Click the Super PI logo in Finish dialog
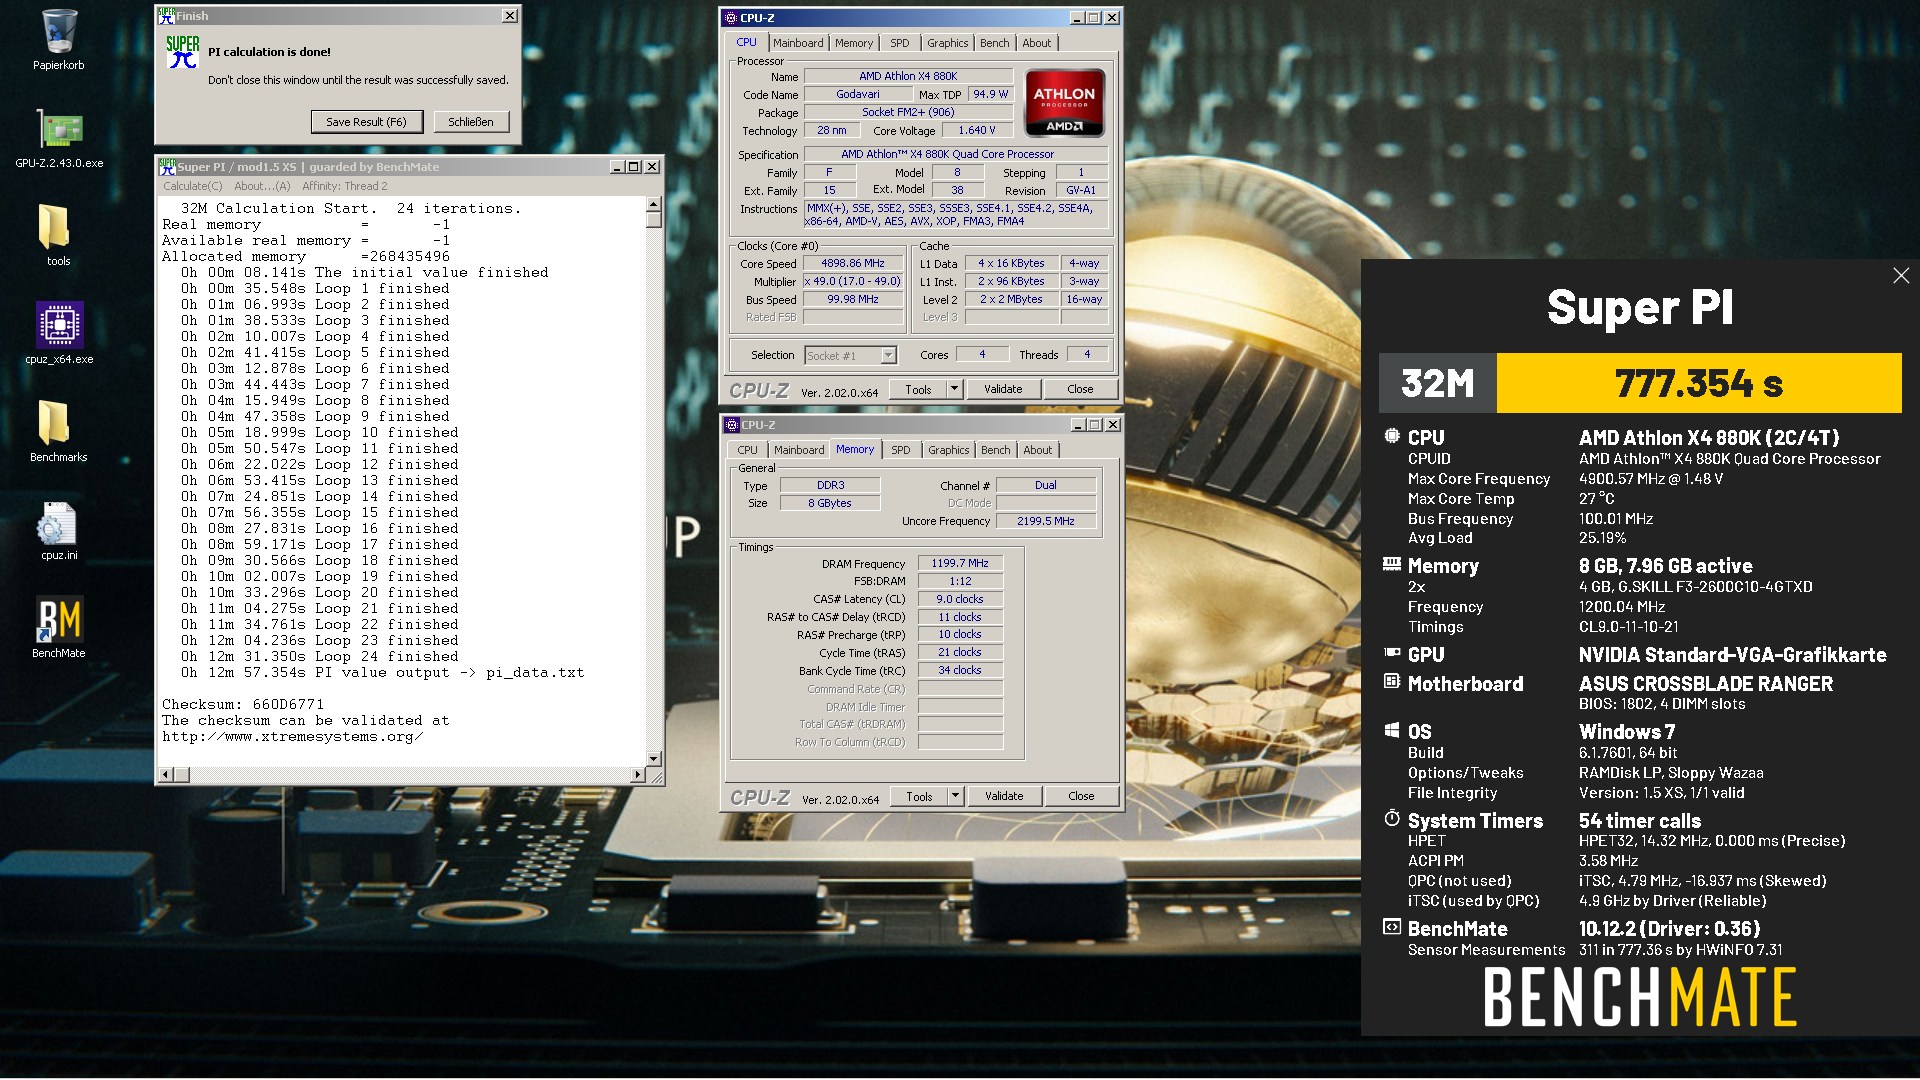 coord(183,51)
